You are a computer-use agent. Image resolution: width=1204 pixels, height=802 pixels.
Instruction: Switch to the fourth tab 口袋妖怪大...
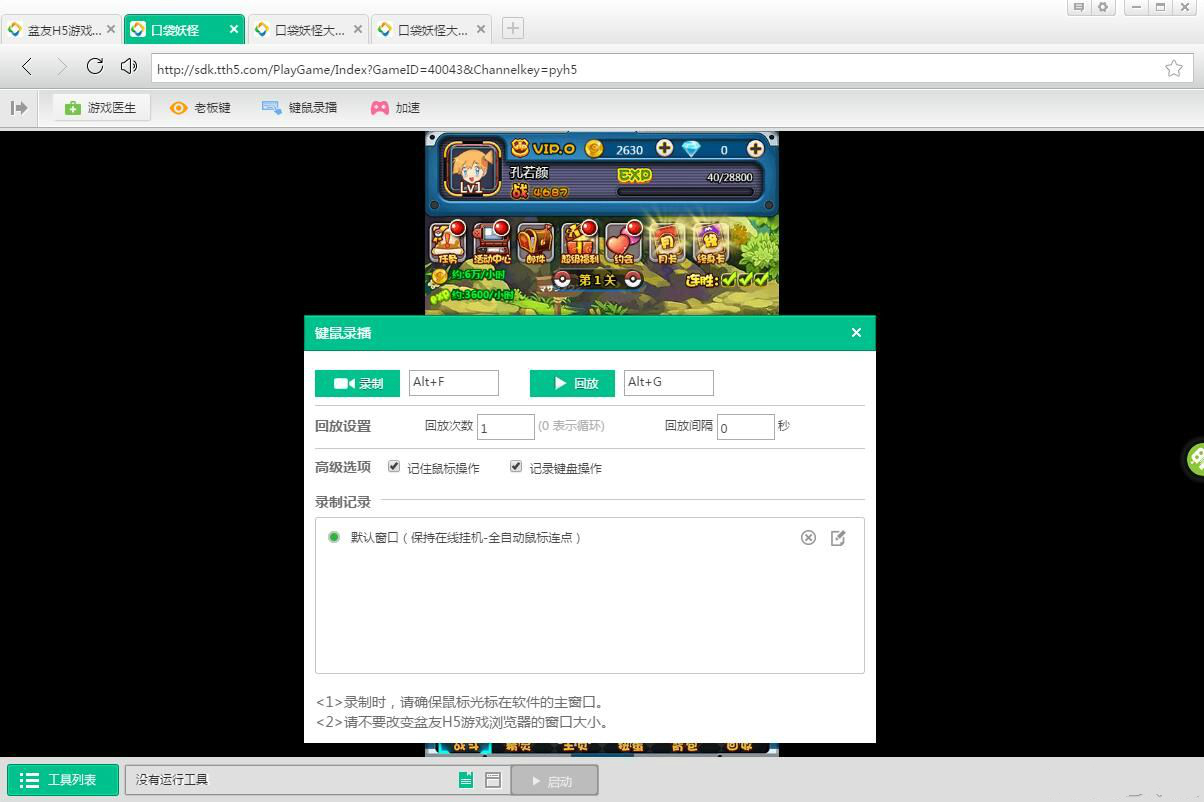pos(430,30)
